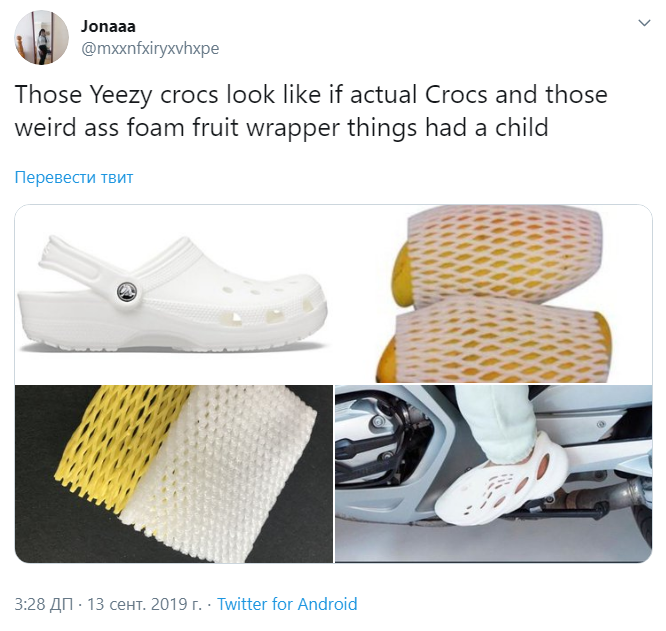Click the yellow foam net in bottom-left photo
Viewport: 666px width, 631px height.
115,446
